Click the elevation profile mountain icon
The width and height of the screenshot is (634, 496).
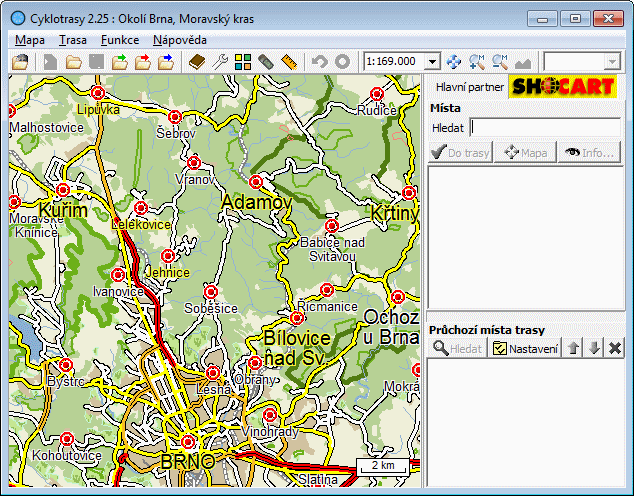[523, 62]
